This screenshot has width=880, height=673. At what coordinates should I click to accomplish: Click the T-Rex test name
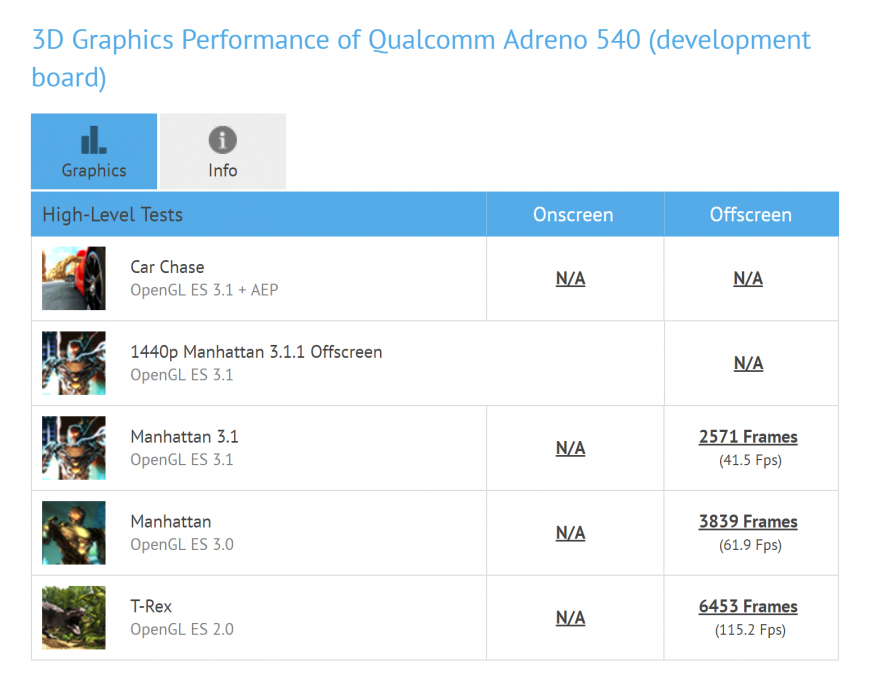151,606
